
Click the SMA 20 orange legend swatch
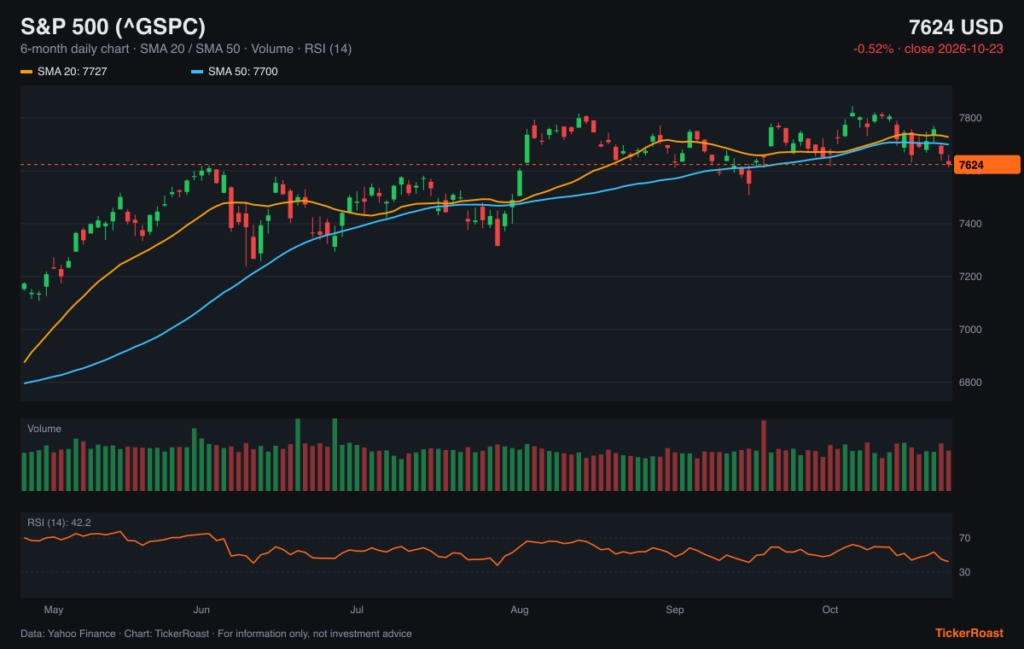pyautogui.click(x=26, y=72)
